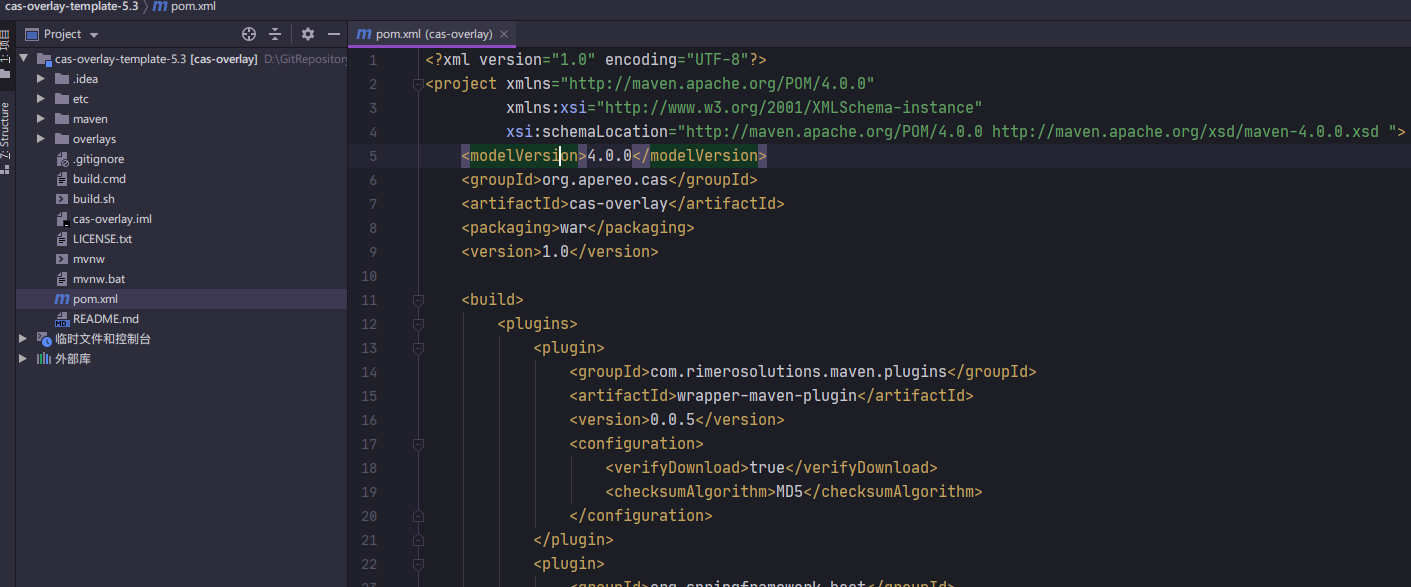Image resolution: width=1411 pixels, height=587 pixels.
Task: Click wrapper-maven-plugin artifactId text
Action: coord(767,396)
